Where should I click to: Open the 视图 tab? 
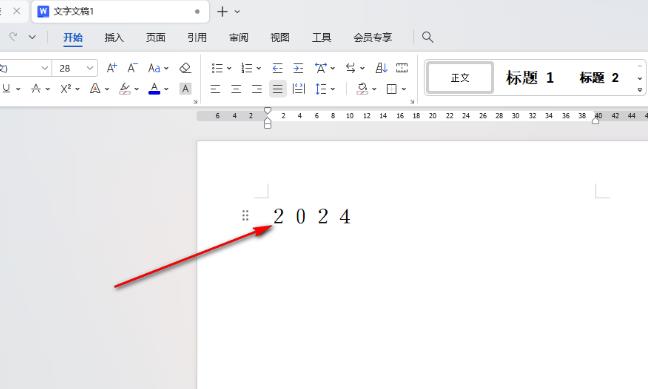[280, 38]
